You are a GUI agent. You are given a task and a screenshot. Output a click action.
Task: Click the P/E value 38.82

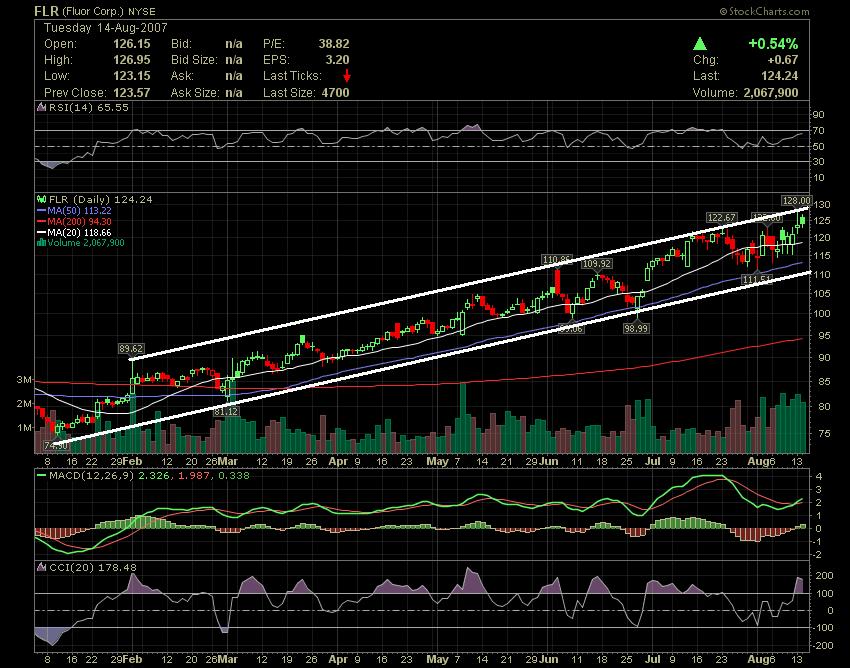(334, 44)
